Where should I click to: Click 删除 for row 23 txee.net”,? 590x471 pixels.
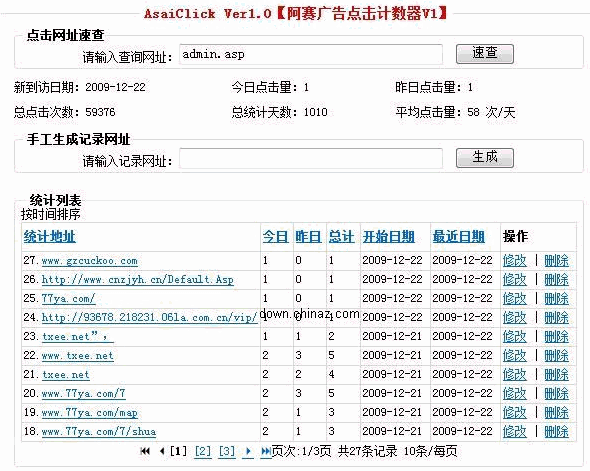pos(557,336)
